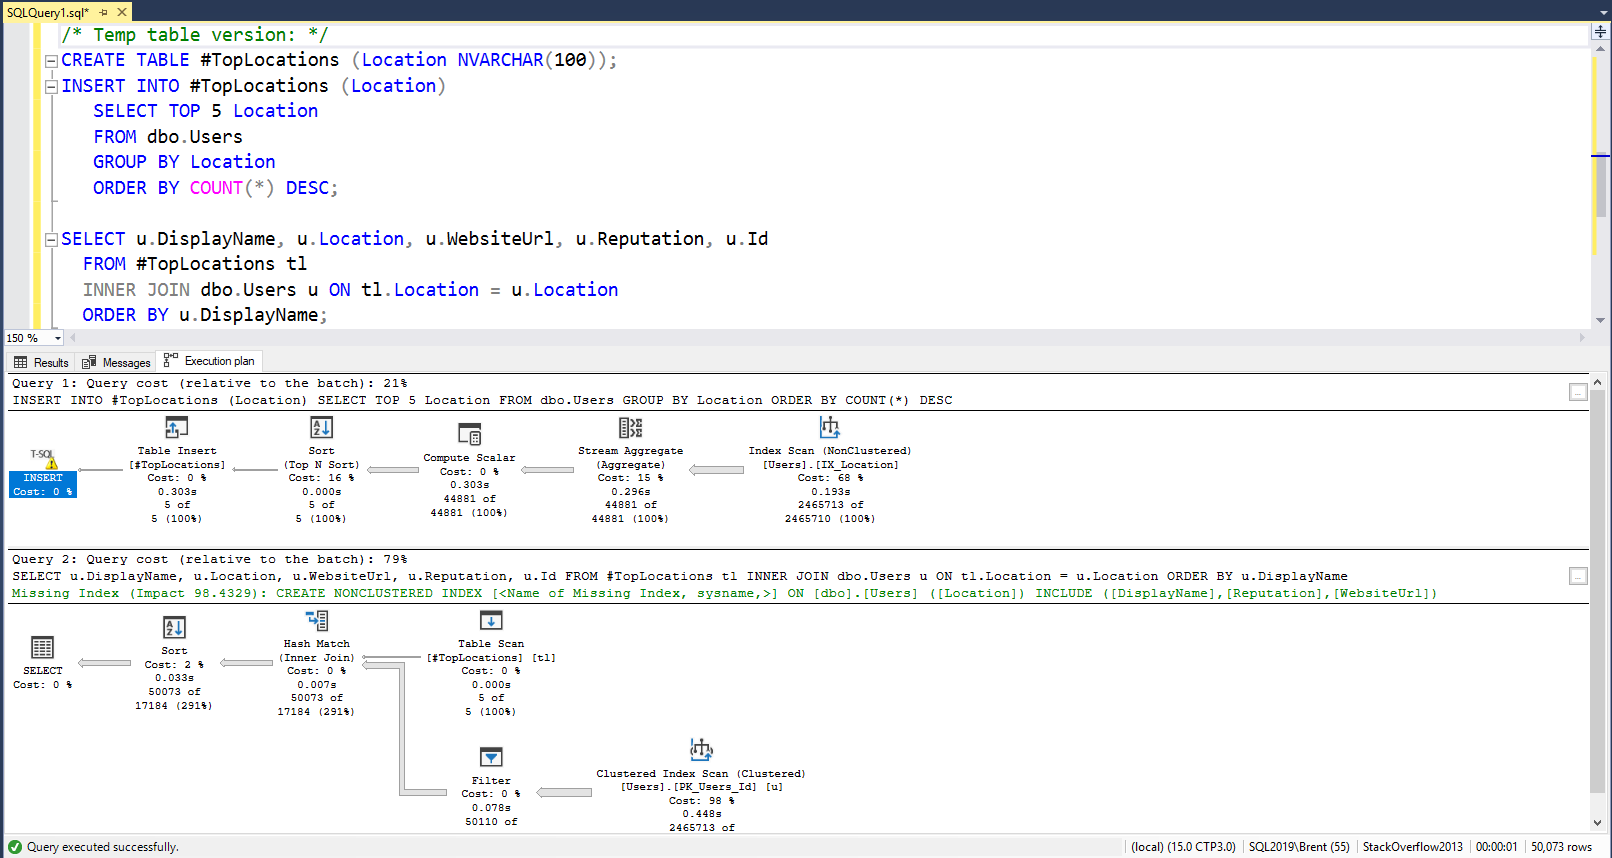Click the pin icon on SQLQuery1.sql tab
Image resolution: width=1612 pixels, height=858 pixels.
[103, 12]
